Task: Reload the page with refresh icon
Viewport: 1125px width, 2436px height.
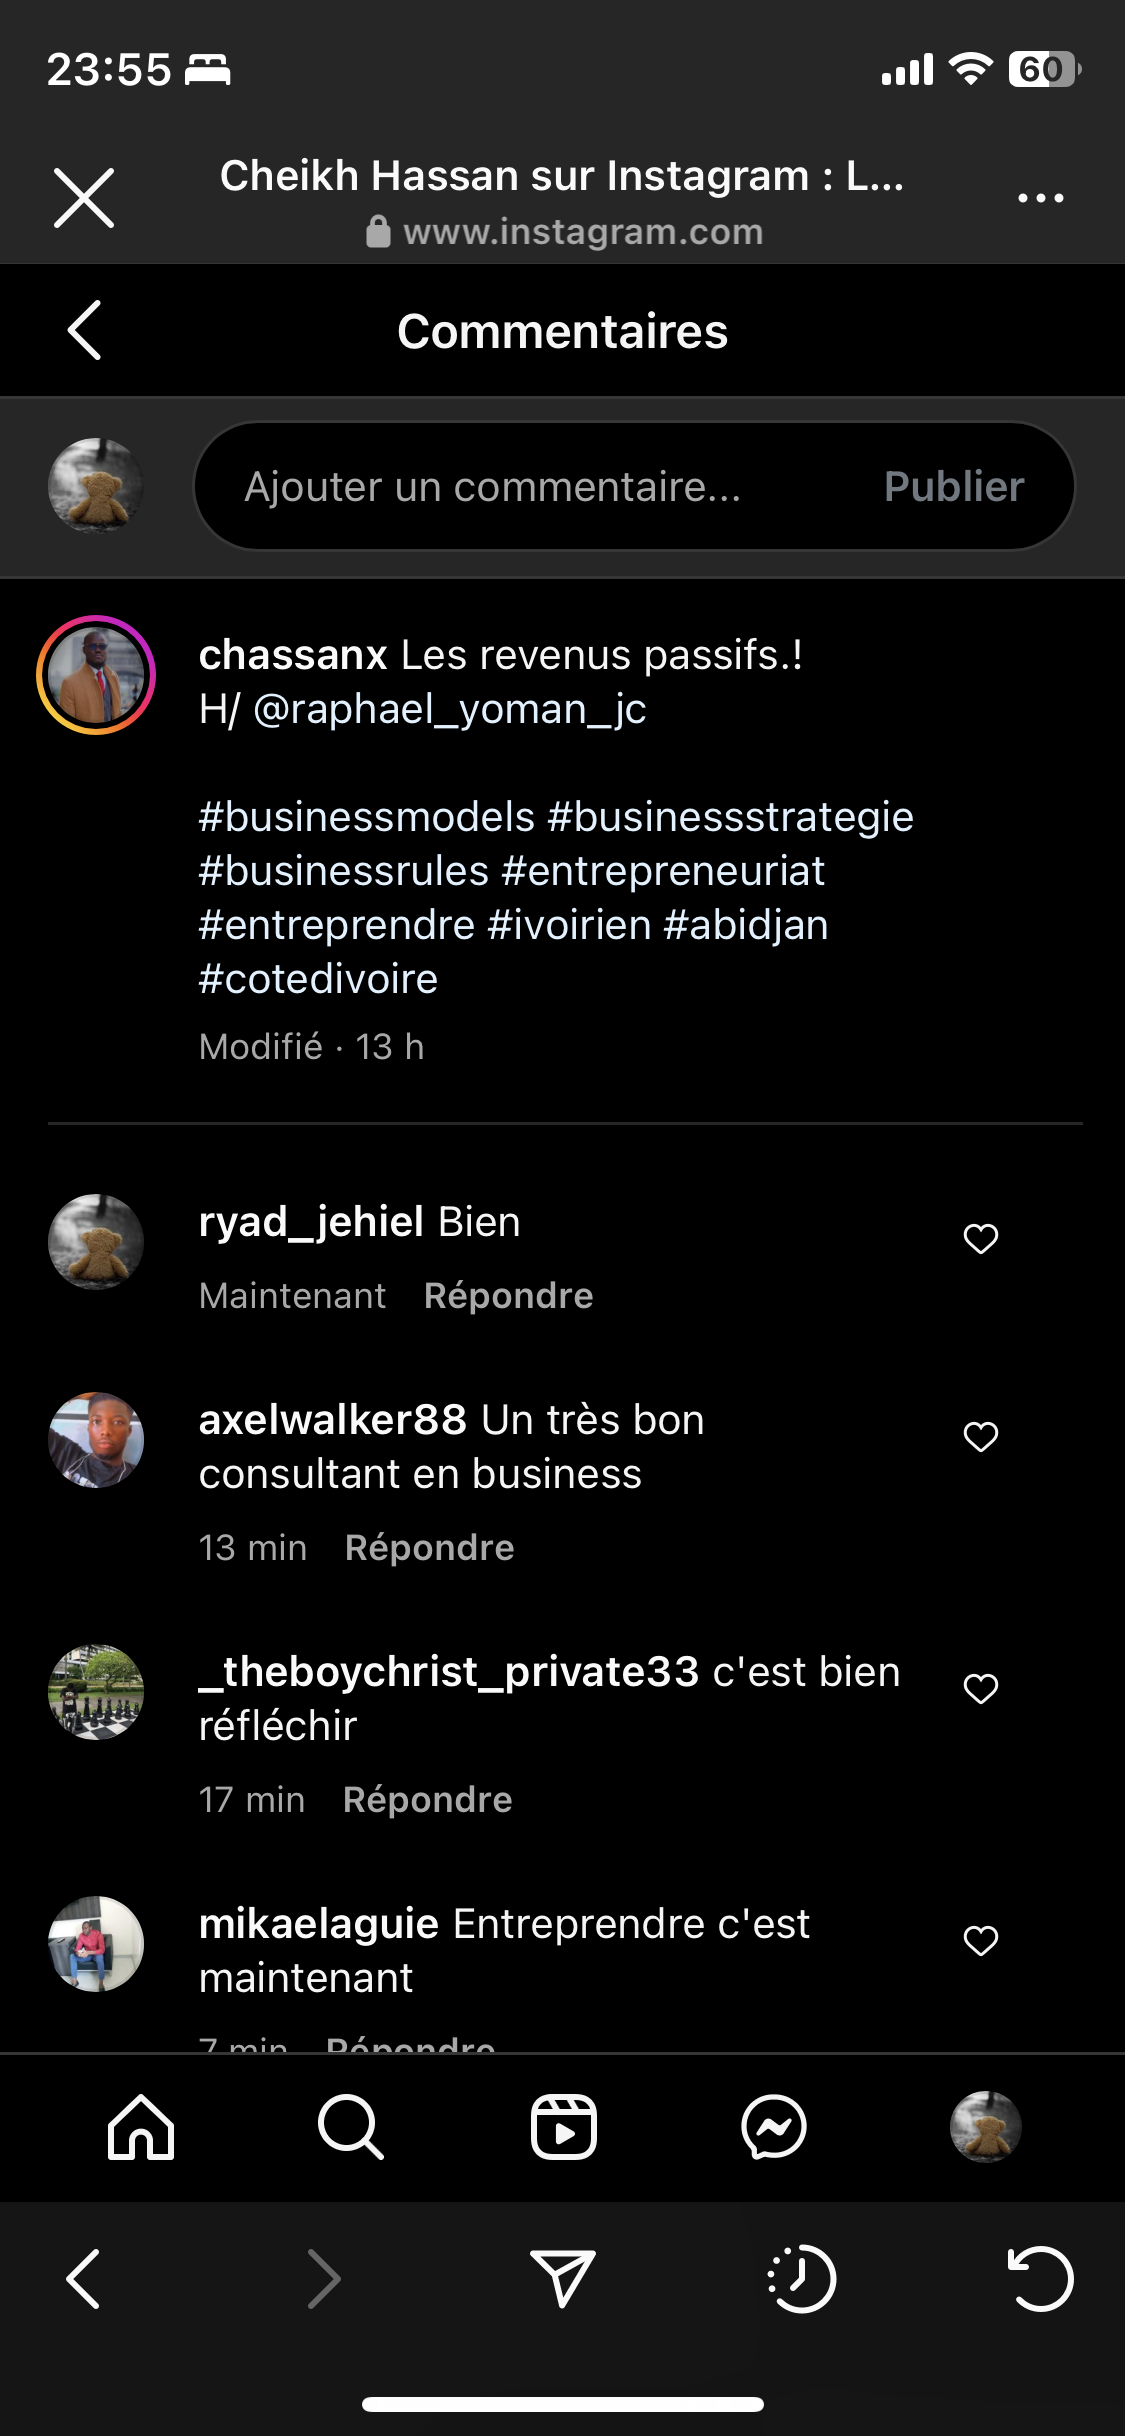Action: pos(1040,2279)
